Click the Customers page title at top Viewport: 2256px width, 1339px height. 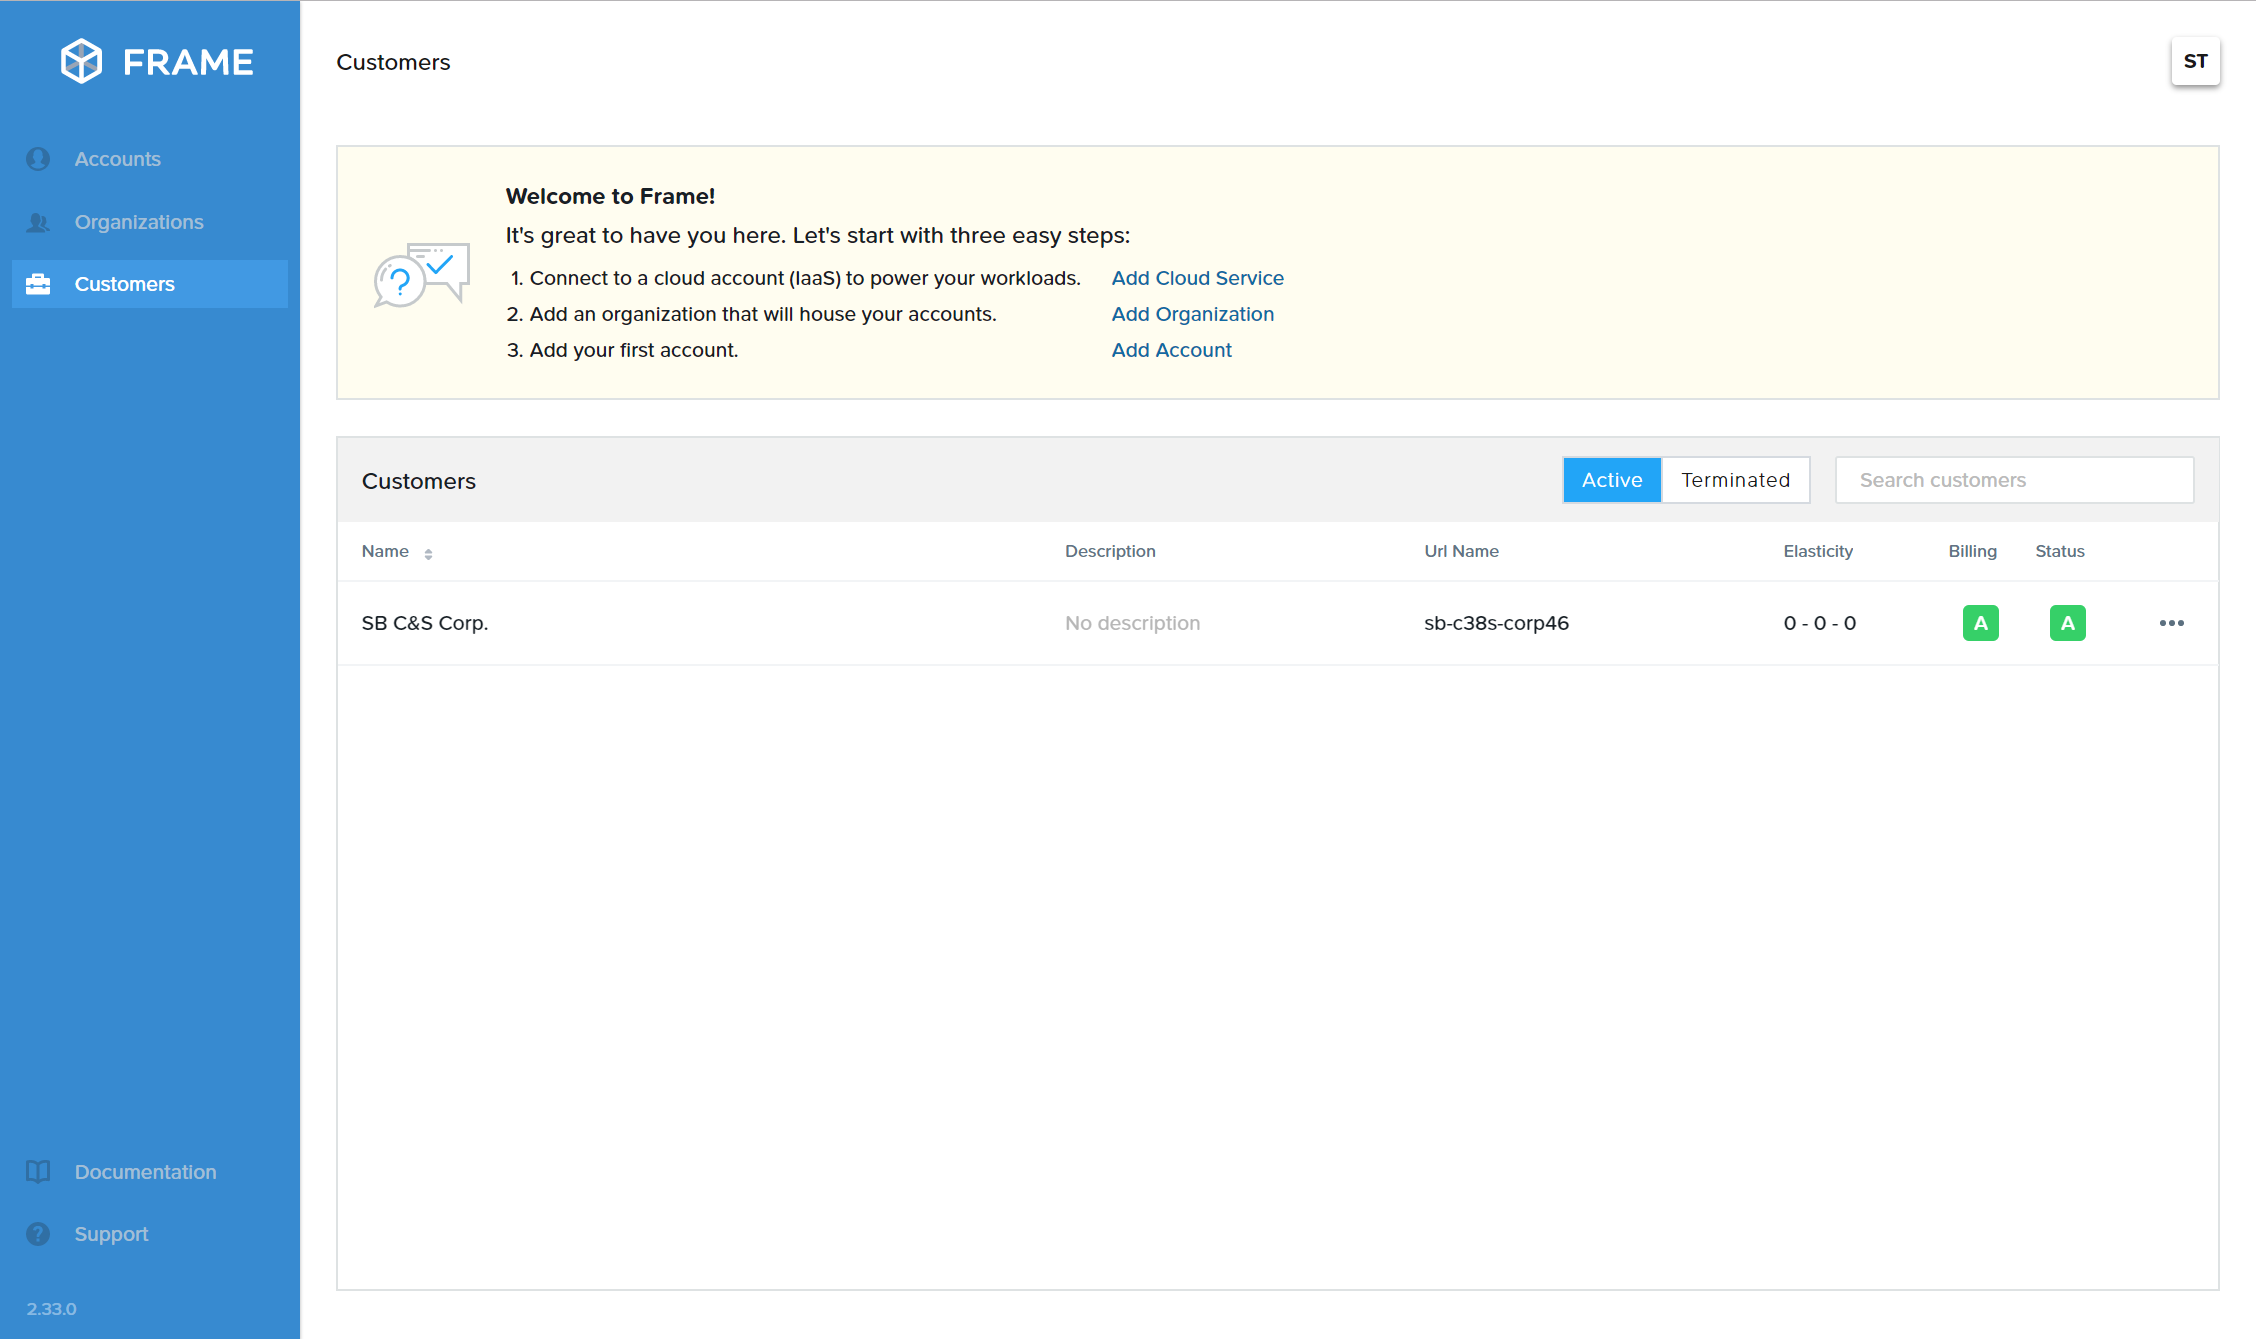[x=393, y=62]
